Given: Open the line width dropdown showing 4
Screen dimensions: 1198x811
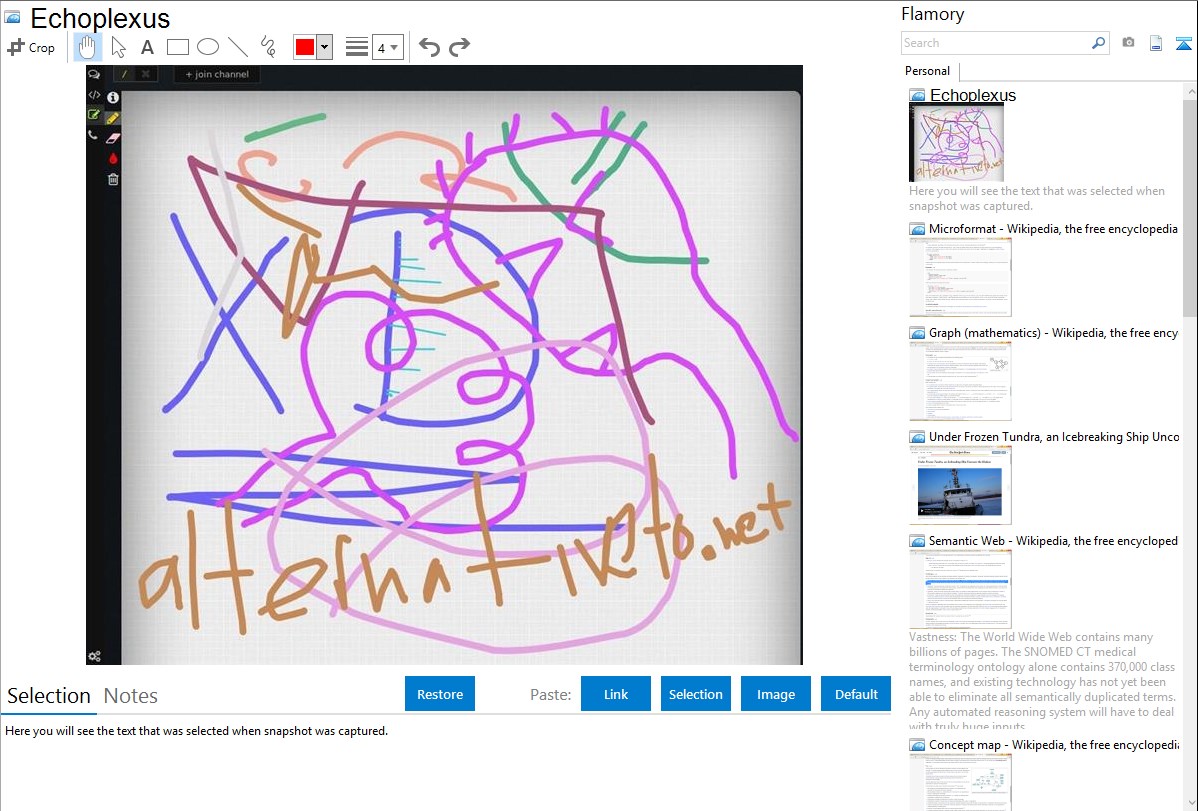Looking at the screenshot, I should pyautogui.click(x=388, y=47).
